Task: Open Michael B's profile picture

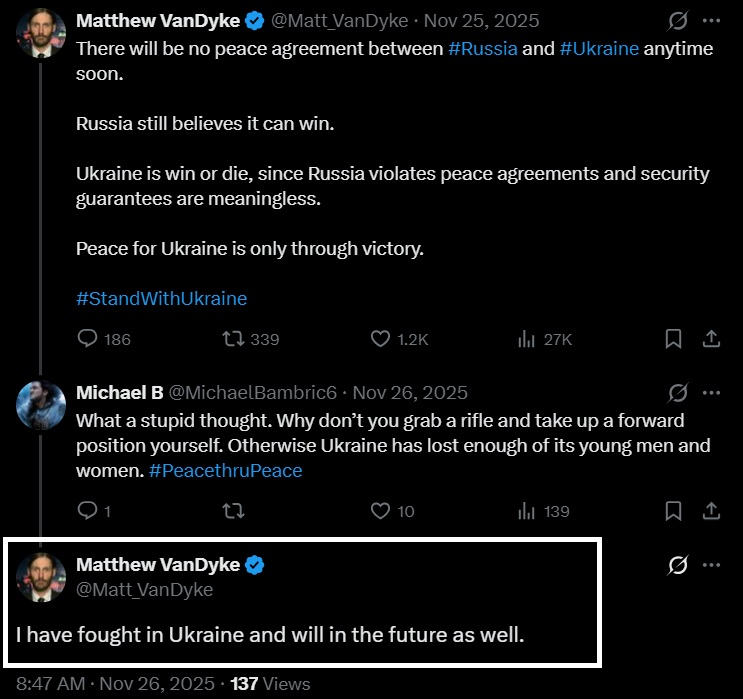Action: click(41, 404)
